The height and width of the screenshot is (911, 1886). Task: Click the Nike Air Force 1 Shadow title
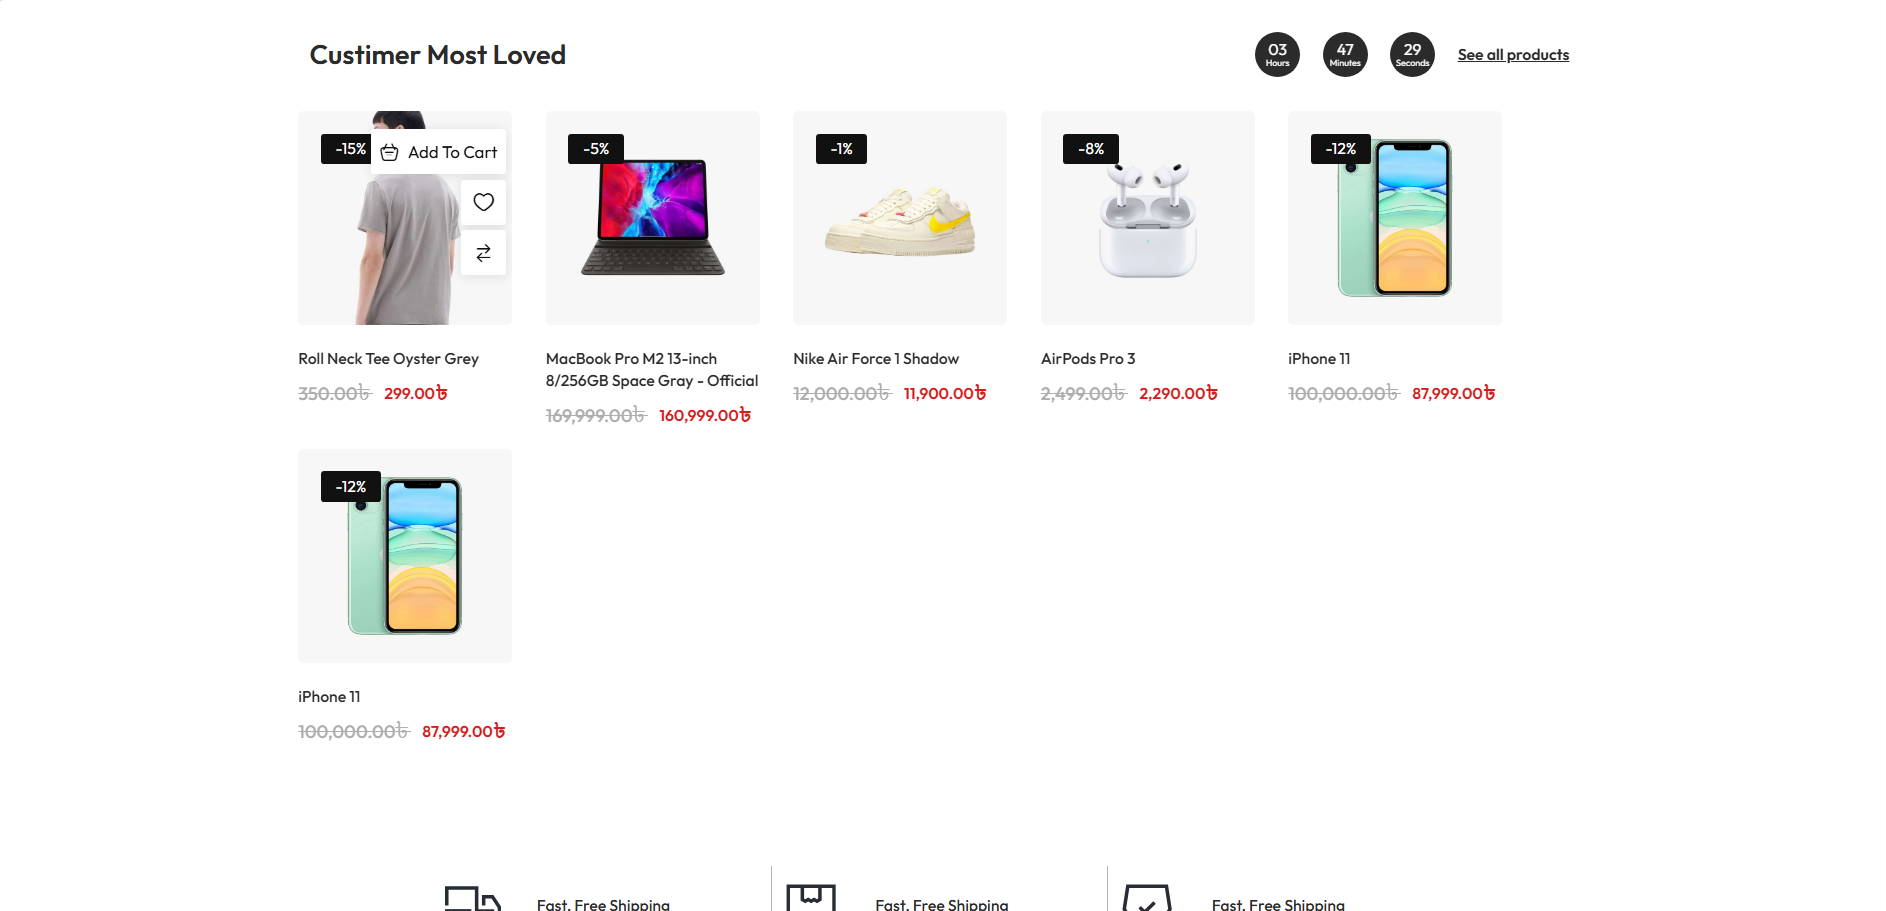876,359
